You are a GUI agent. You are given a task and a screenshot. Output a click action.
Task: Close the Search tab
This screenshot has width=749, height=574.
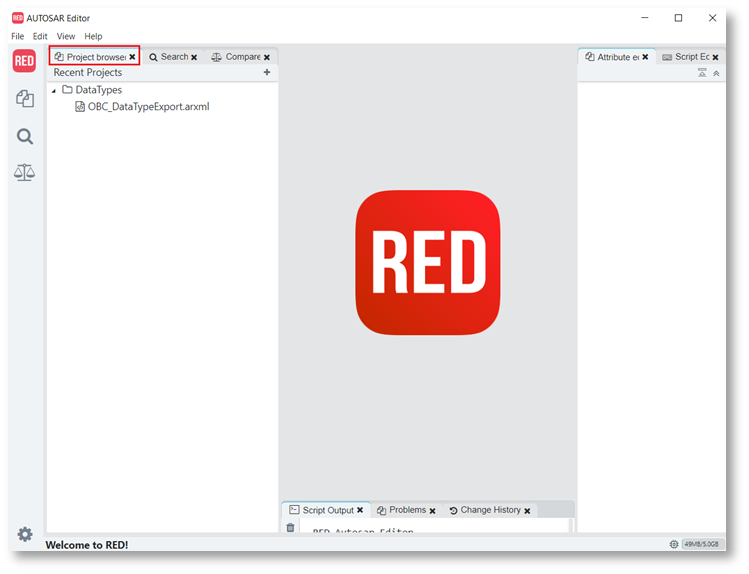[x=194, y=57]
